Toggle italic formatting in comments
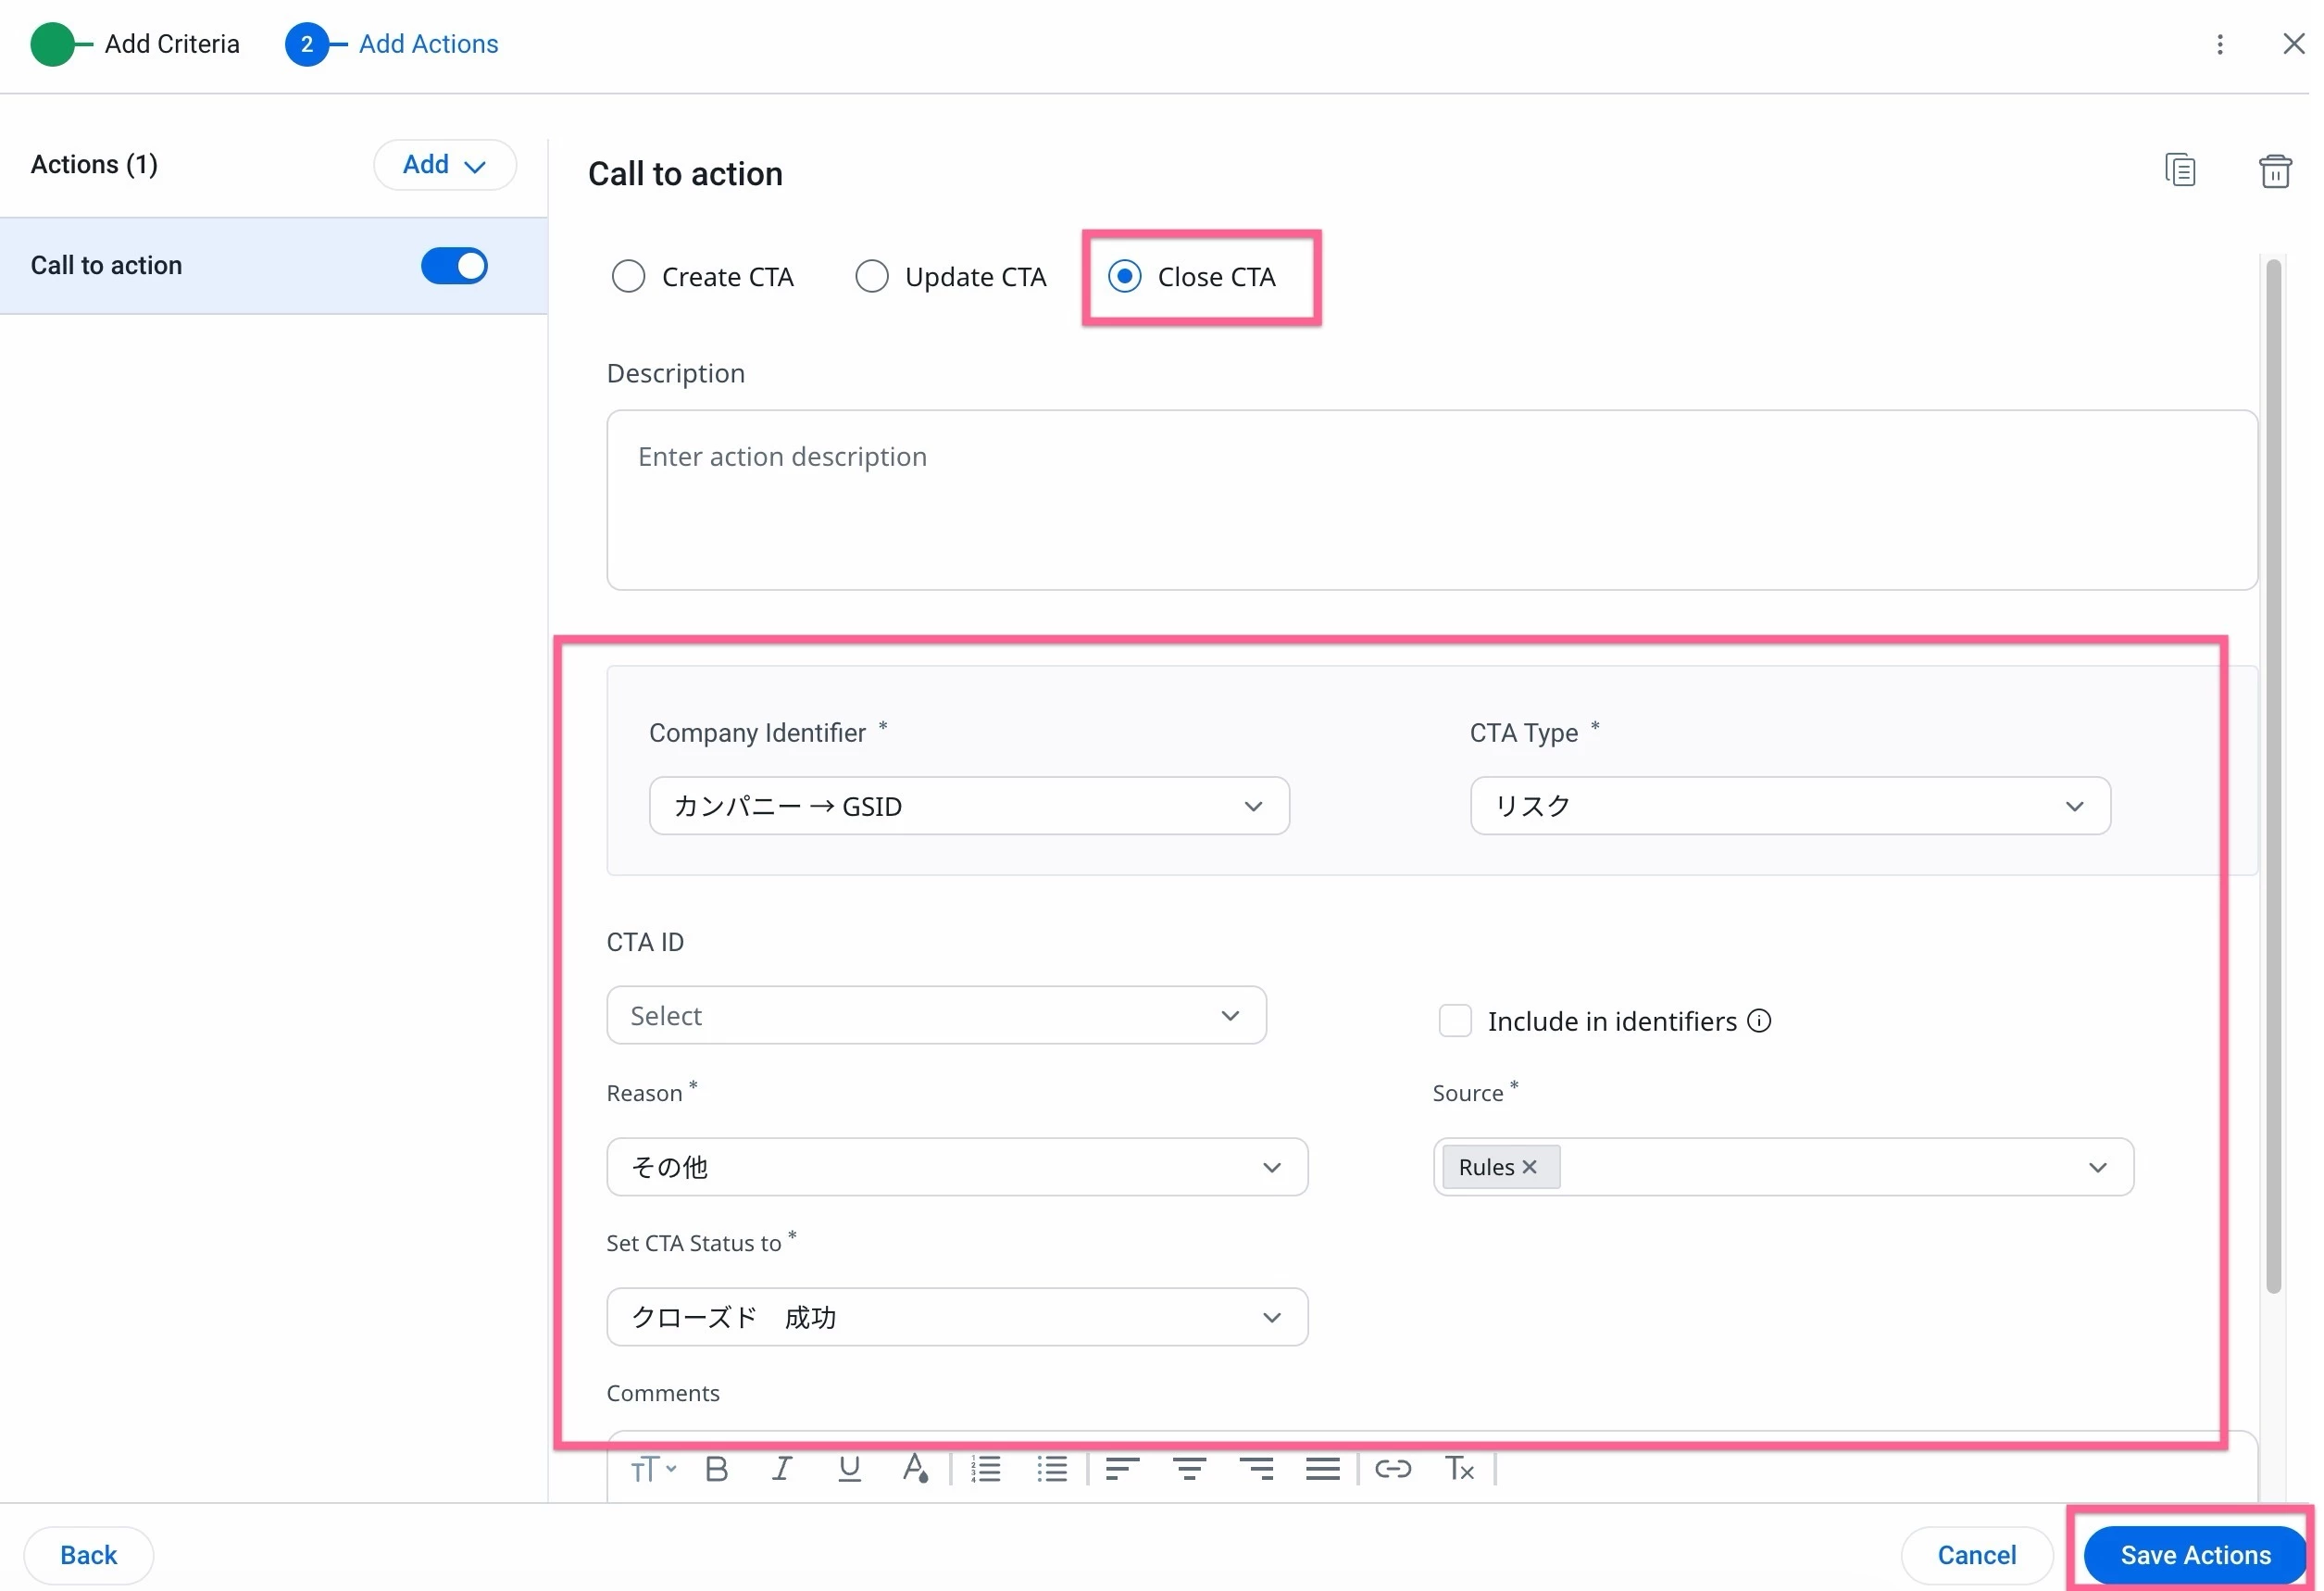The width and height of the screenshot is (2324, 1591). point(782,1469)
